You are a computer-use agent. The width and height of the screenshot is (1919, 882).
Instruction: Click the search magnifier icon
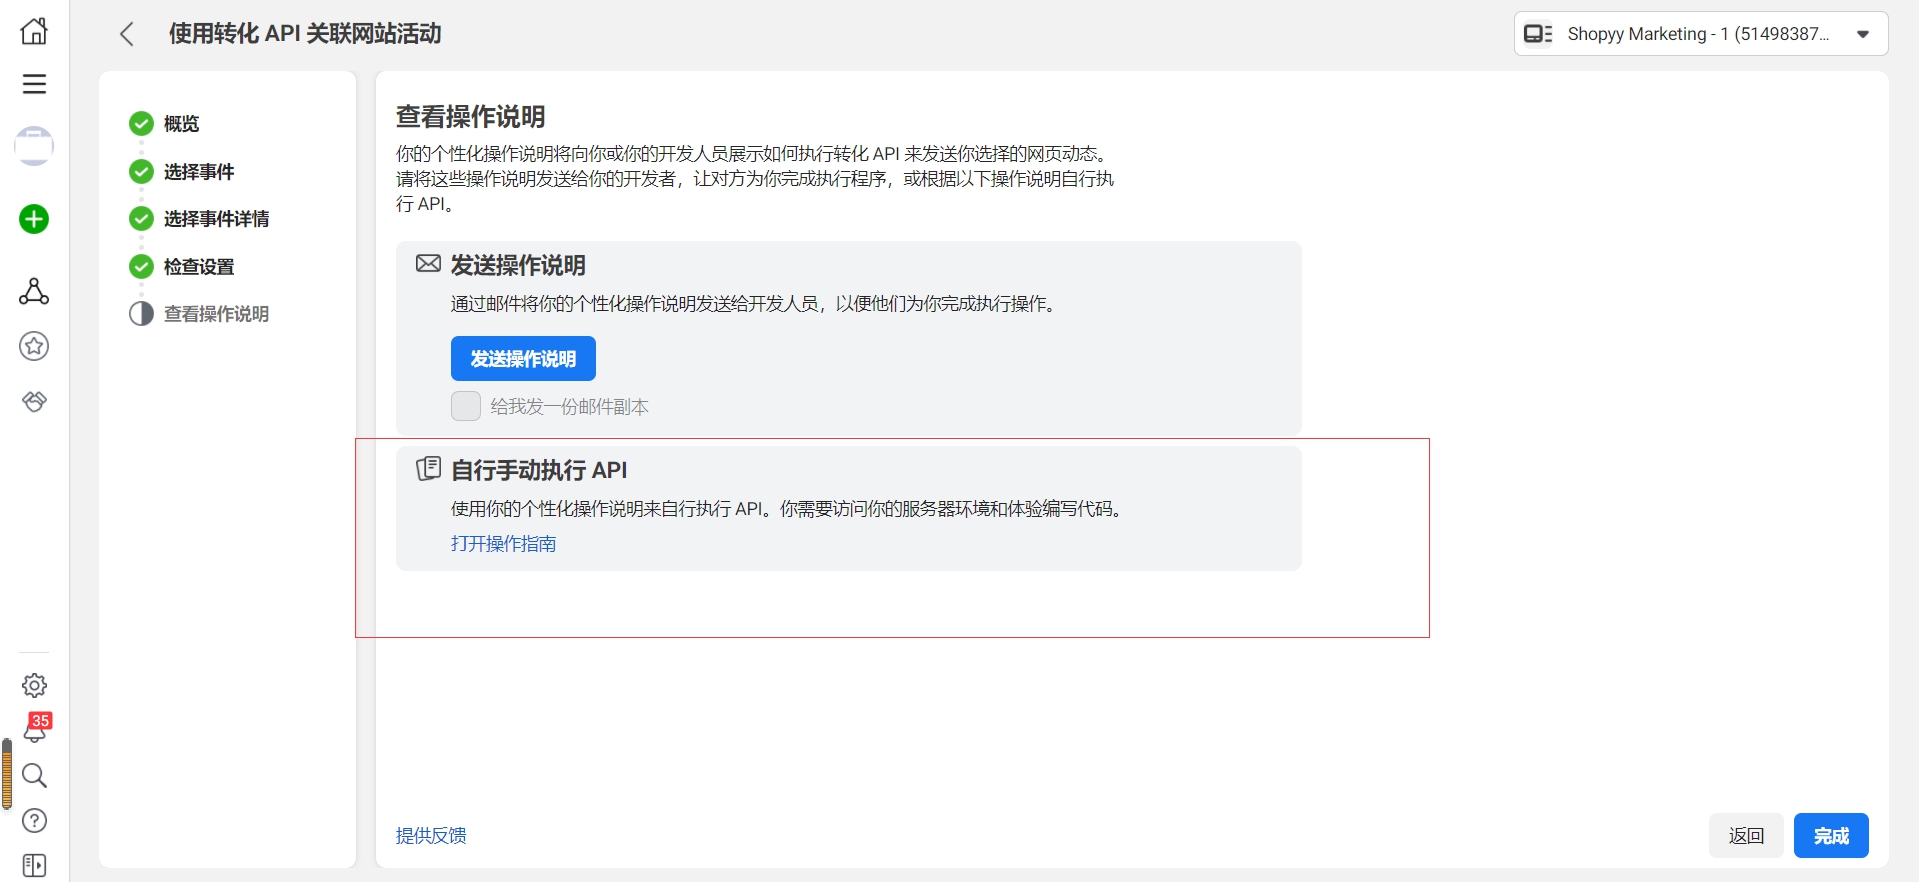pyautogui.click(x=34, y=775)
